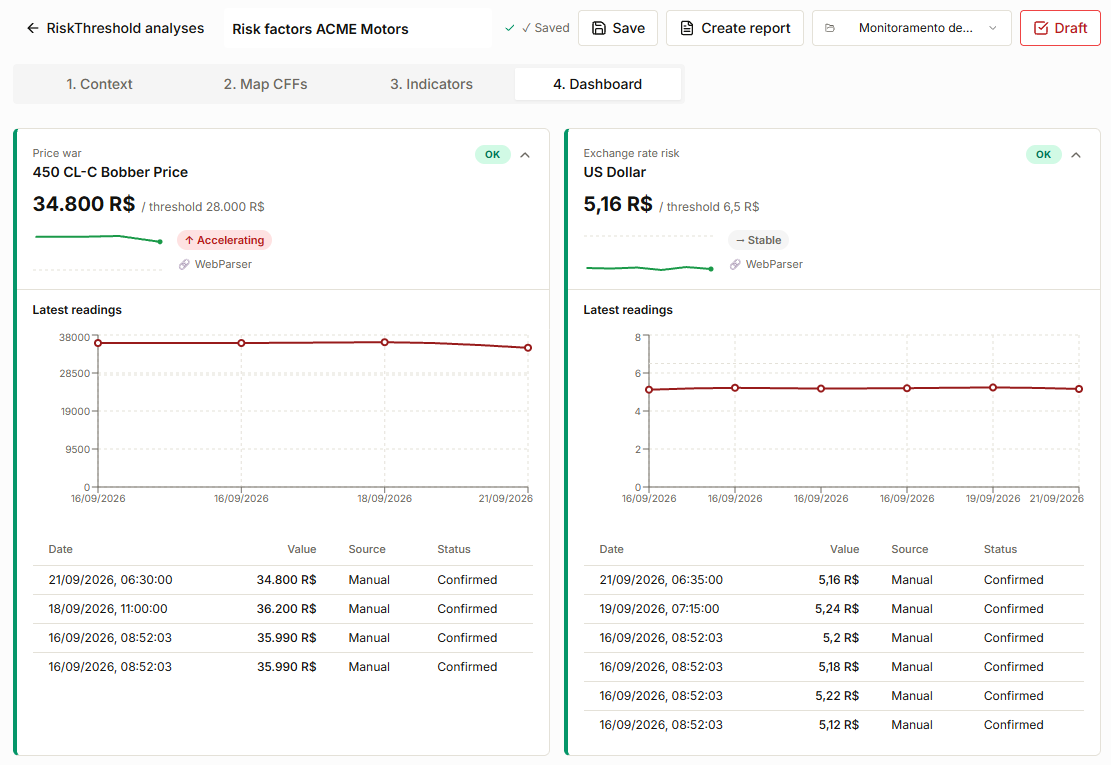Open the Monitoramento de... dropdown
Viewport: 1111px width, 765px height.
click(x=911, y=28)
